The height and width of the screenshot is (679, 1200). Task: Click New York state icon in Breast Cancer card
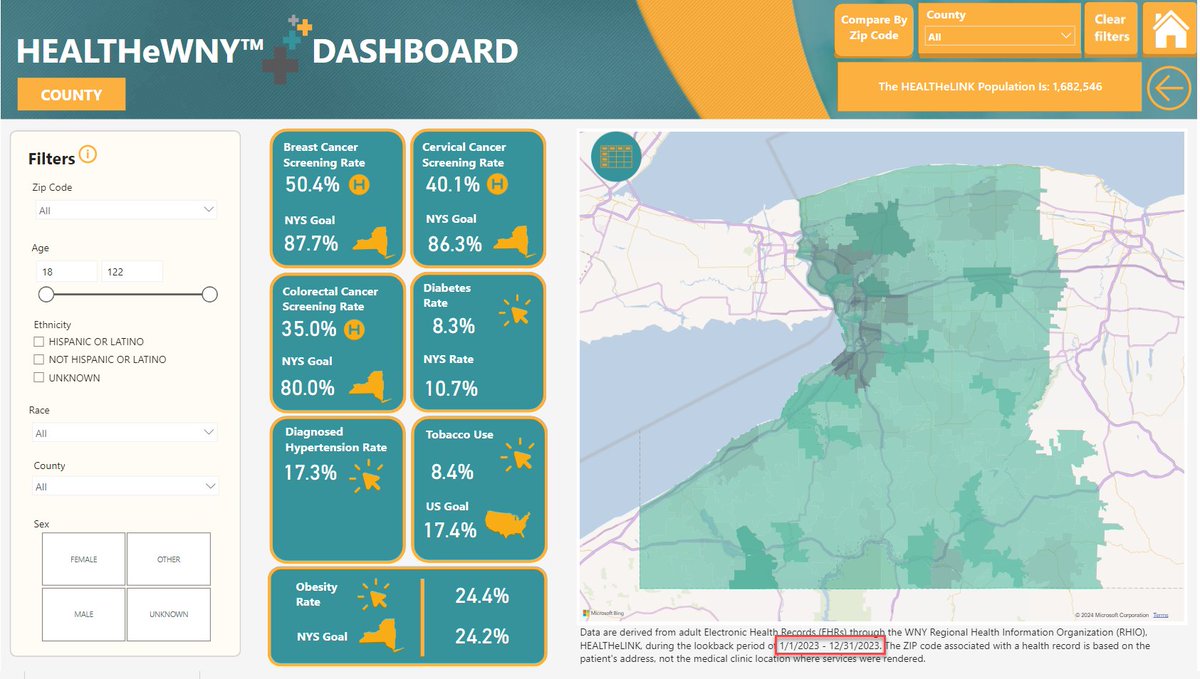[371, 242]
